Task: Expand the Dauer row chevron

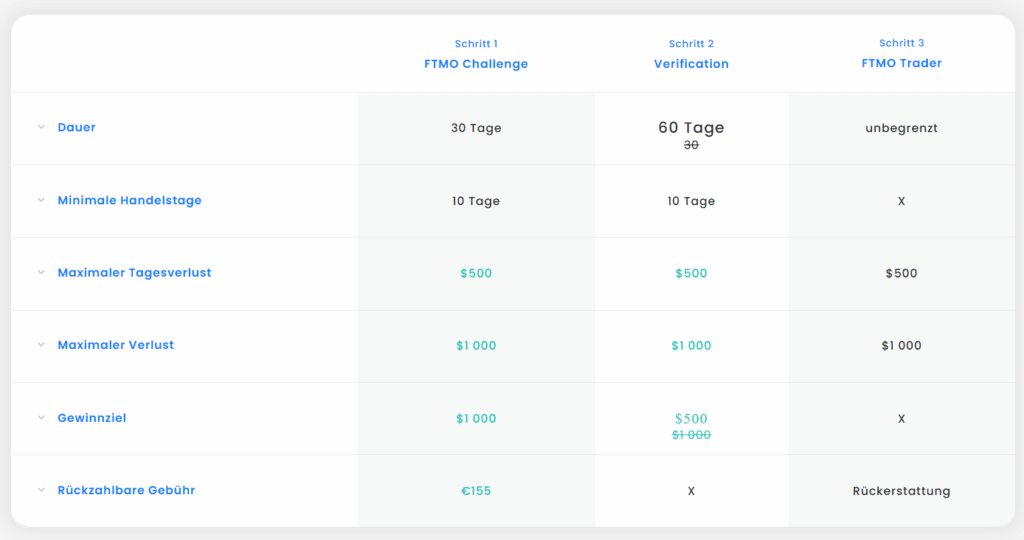Action: click(41, 127)
